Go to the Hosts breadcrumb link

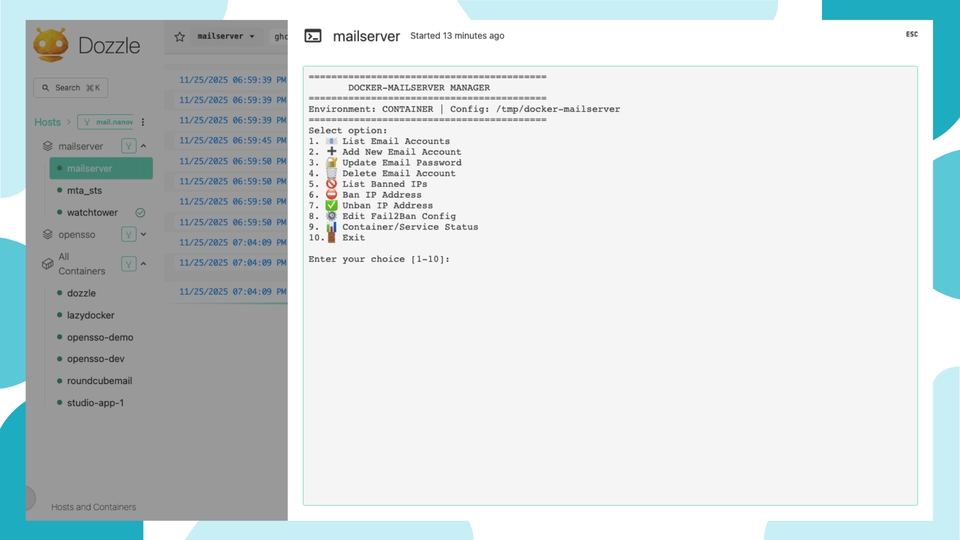pos(47,122)
